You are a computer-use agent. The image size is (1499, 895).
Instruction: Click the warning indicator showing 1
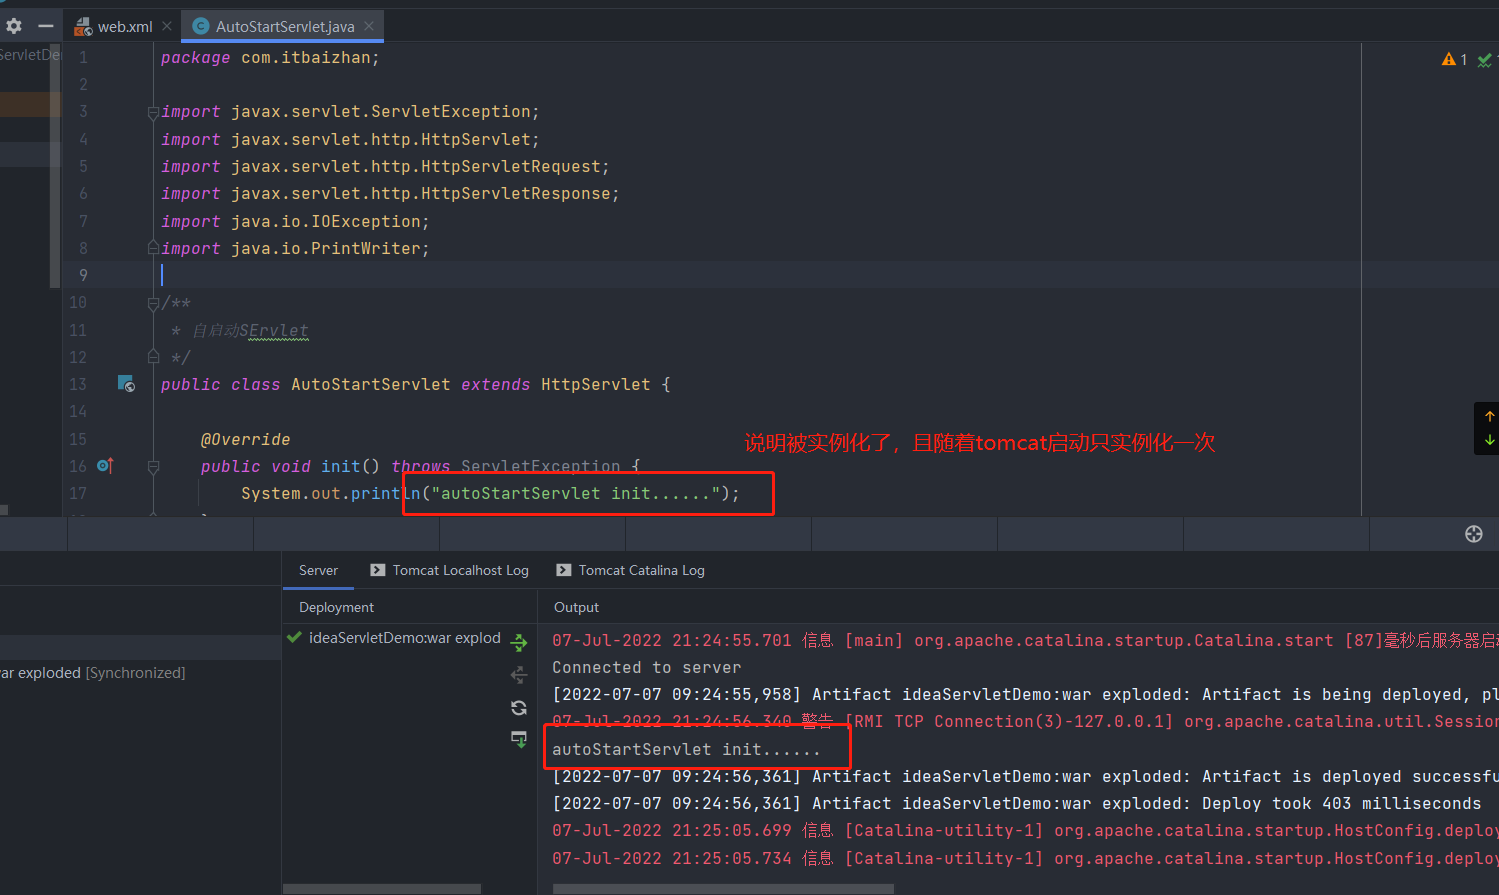1454,60
